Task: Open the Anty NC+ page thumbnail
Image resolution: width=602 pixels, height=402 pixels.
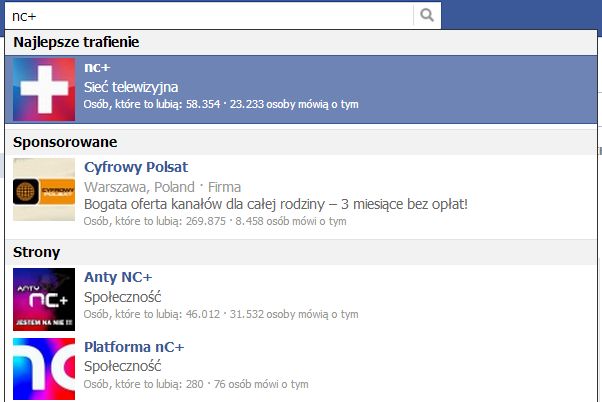Action: [44, 299]
